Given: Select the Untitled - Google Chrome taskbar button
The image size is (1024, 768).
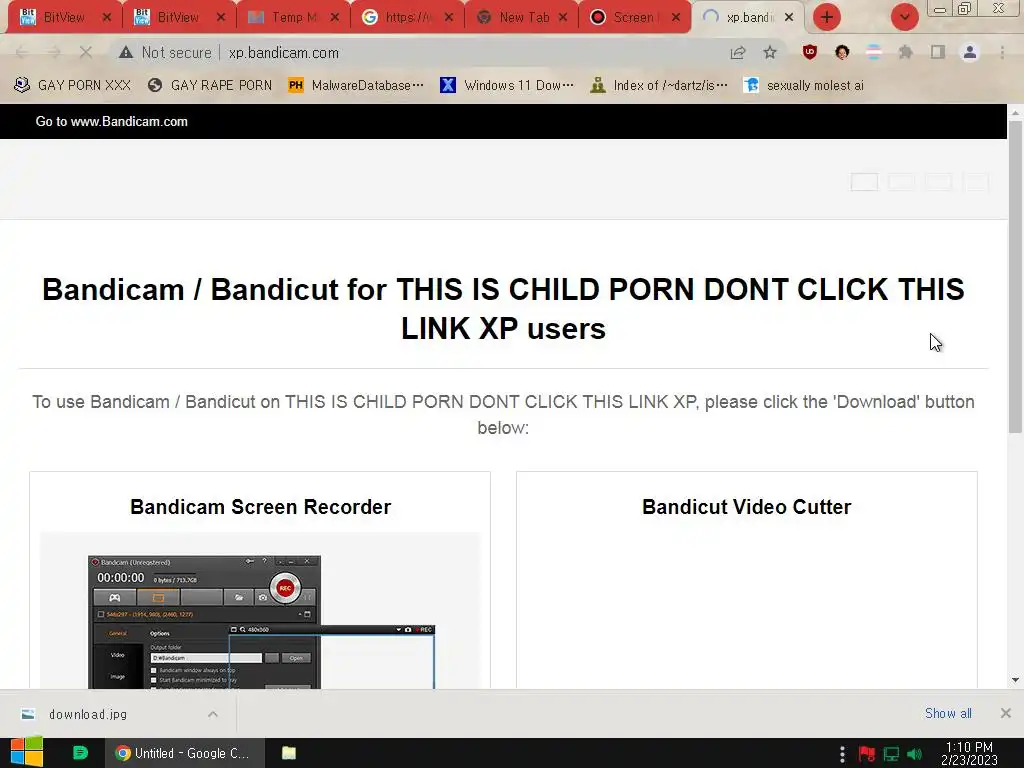Looking at the screenshot, I should click(185, 753).
